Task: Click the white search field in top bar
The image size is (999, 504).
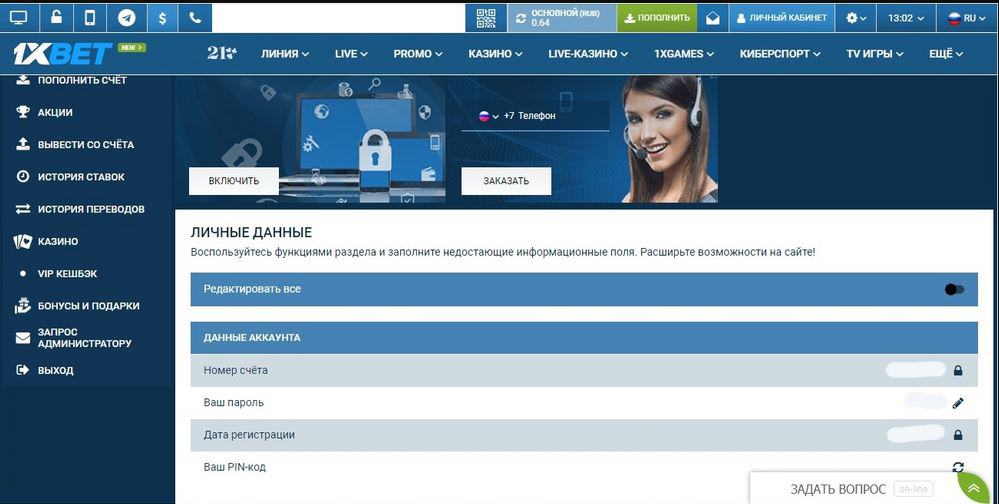Action: [339, 18]
